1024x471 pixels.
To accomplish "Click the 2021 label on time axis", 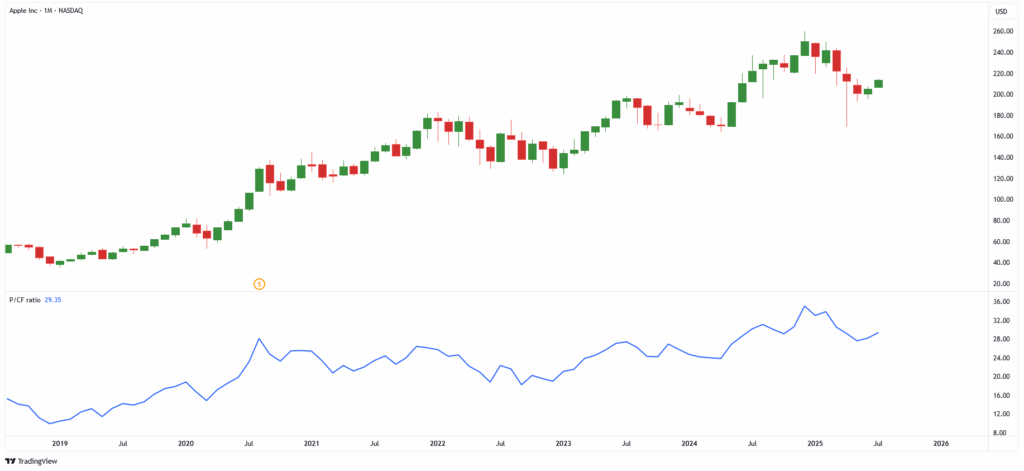I will 311,442.
